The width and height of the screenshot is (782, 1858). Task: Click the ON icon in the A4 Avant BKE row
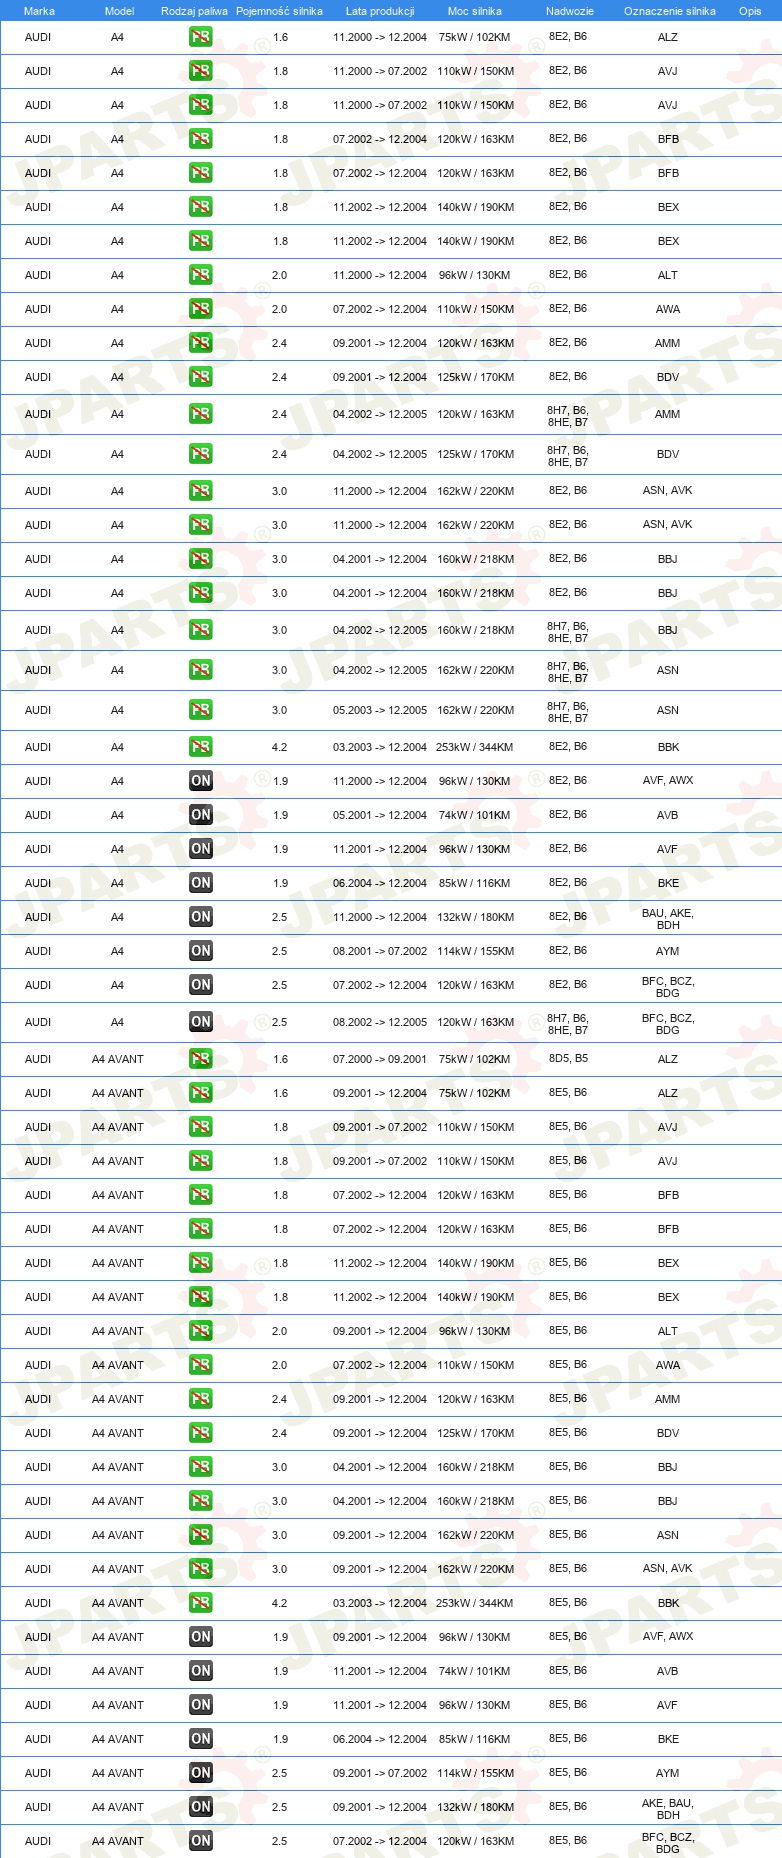pos(200,1739)
